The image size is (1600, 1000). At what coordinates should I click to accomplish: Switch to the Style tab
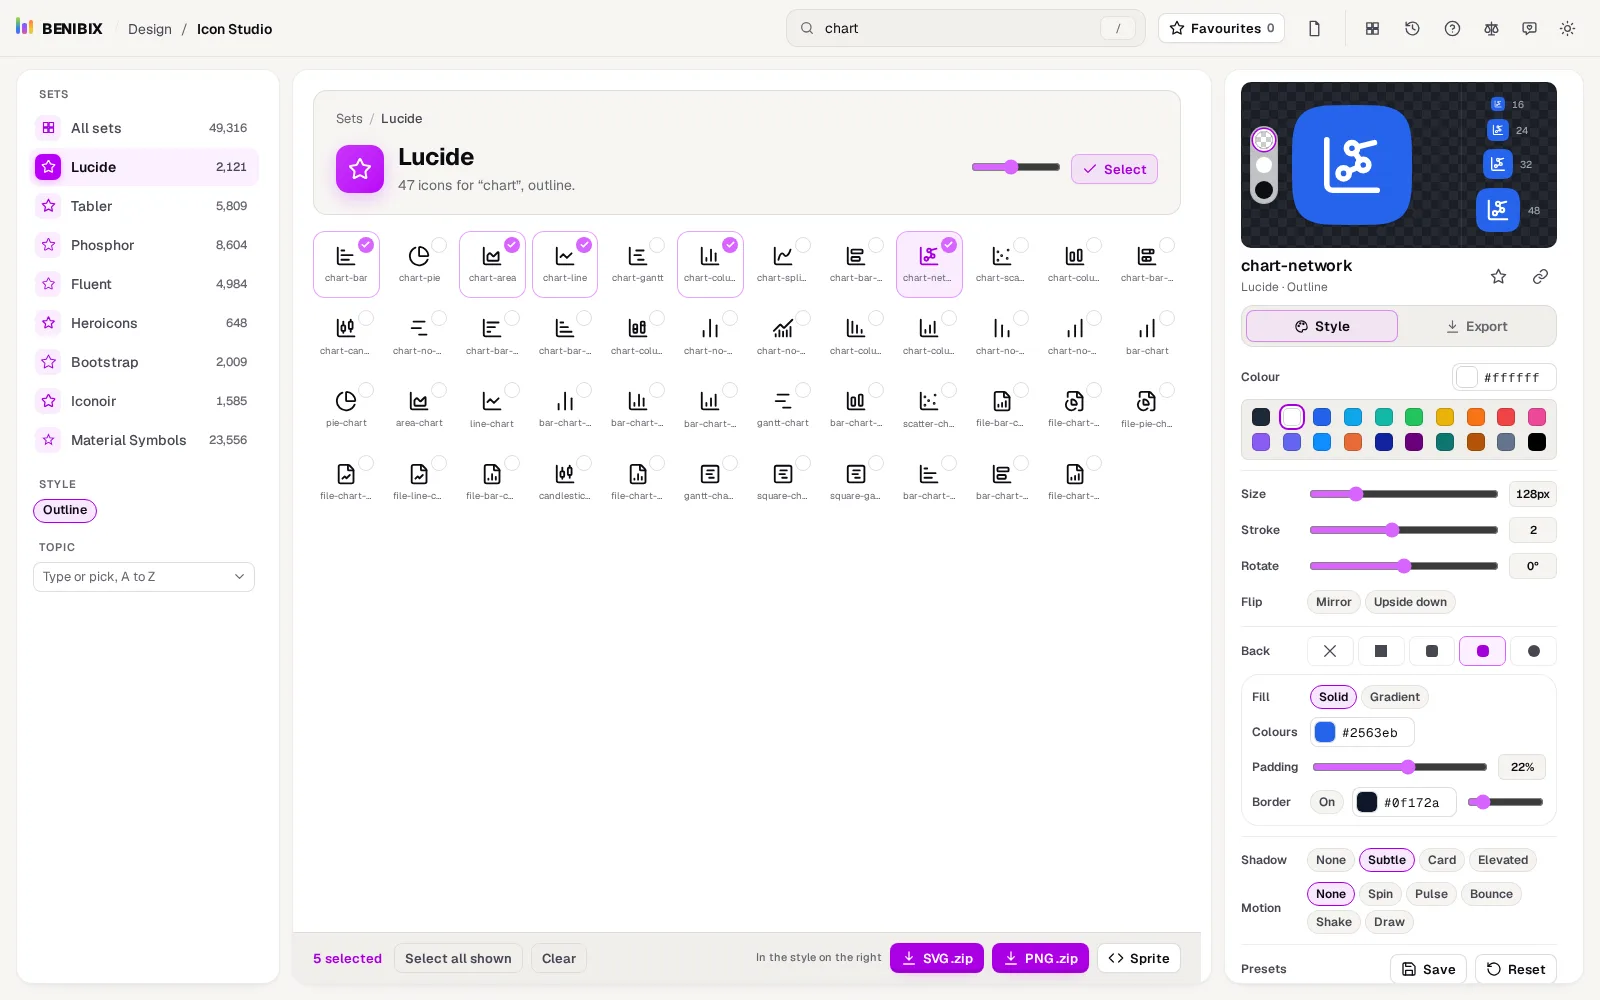[x=1322, y=327]
